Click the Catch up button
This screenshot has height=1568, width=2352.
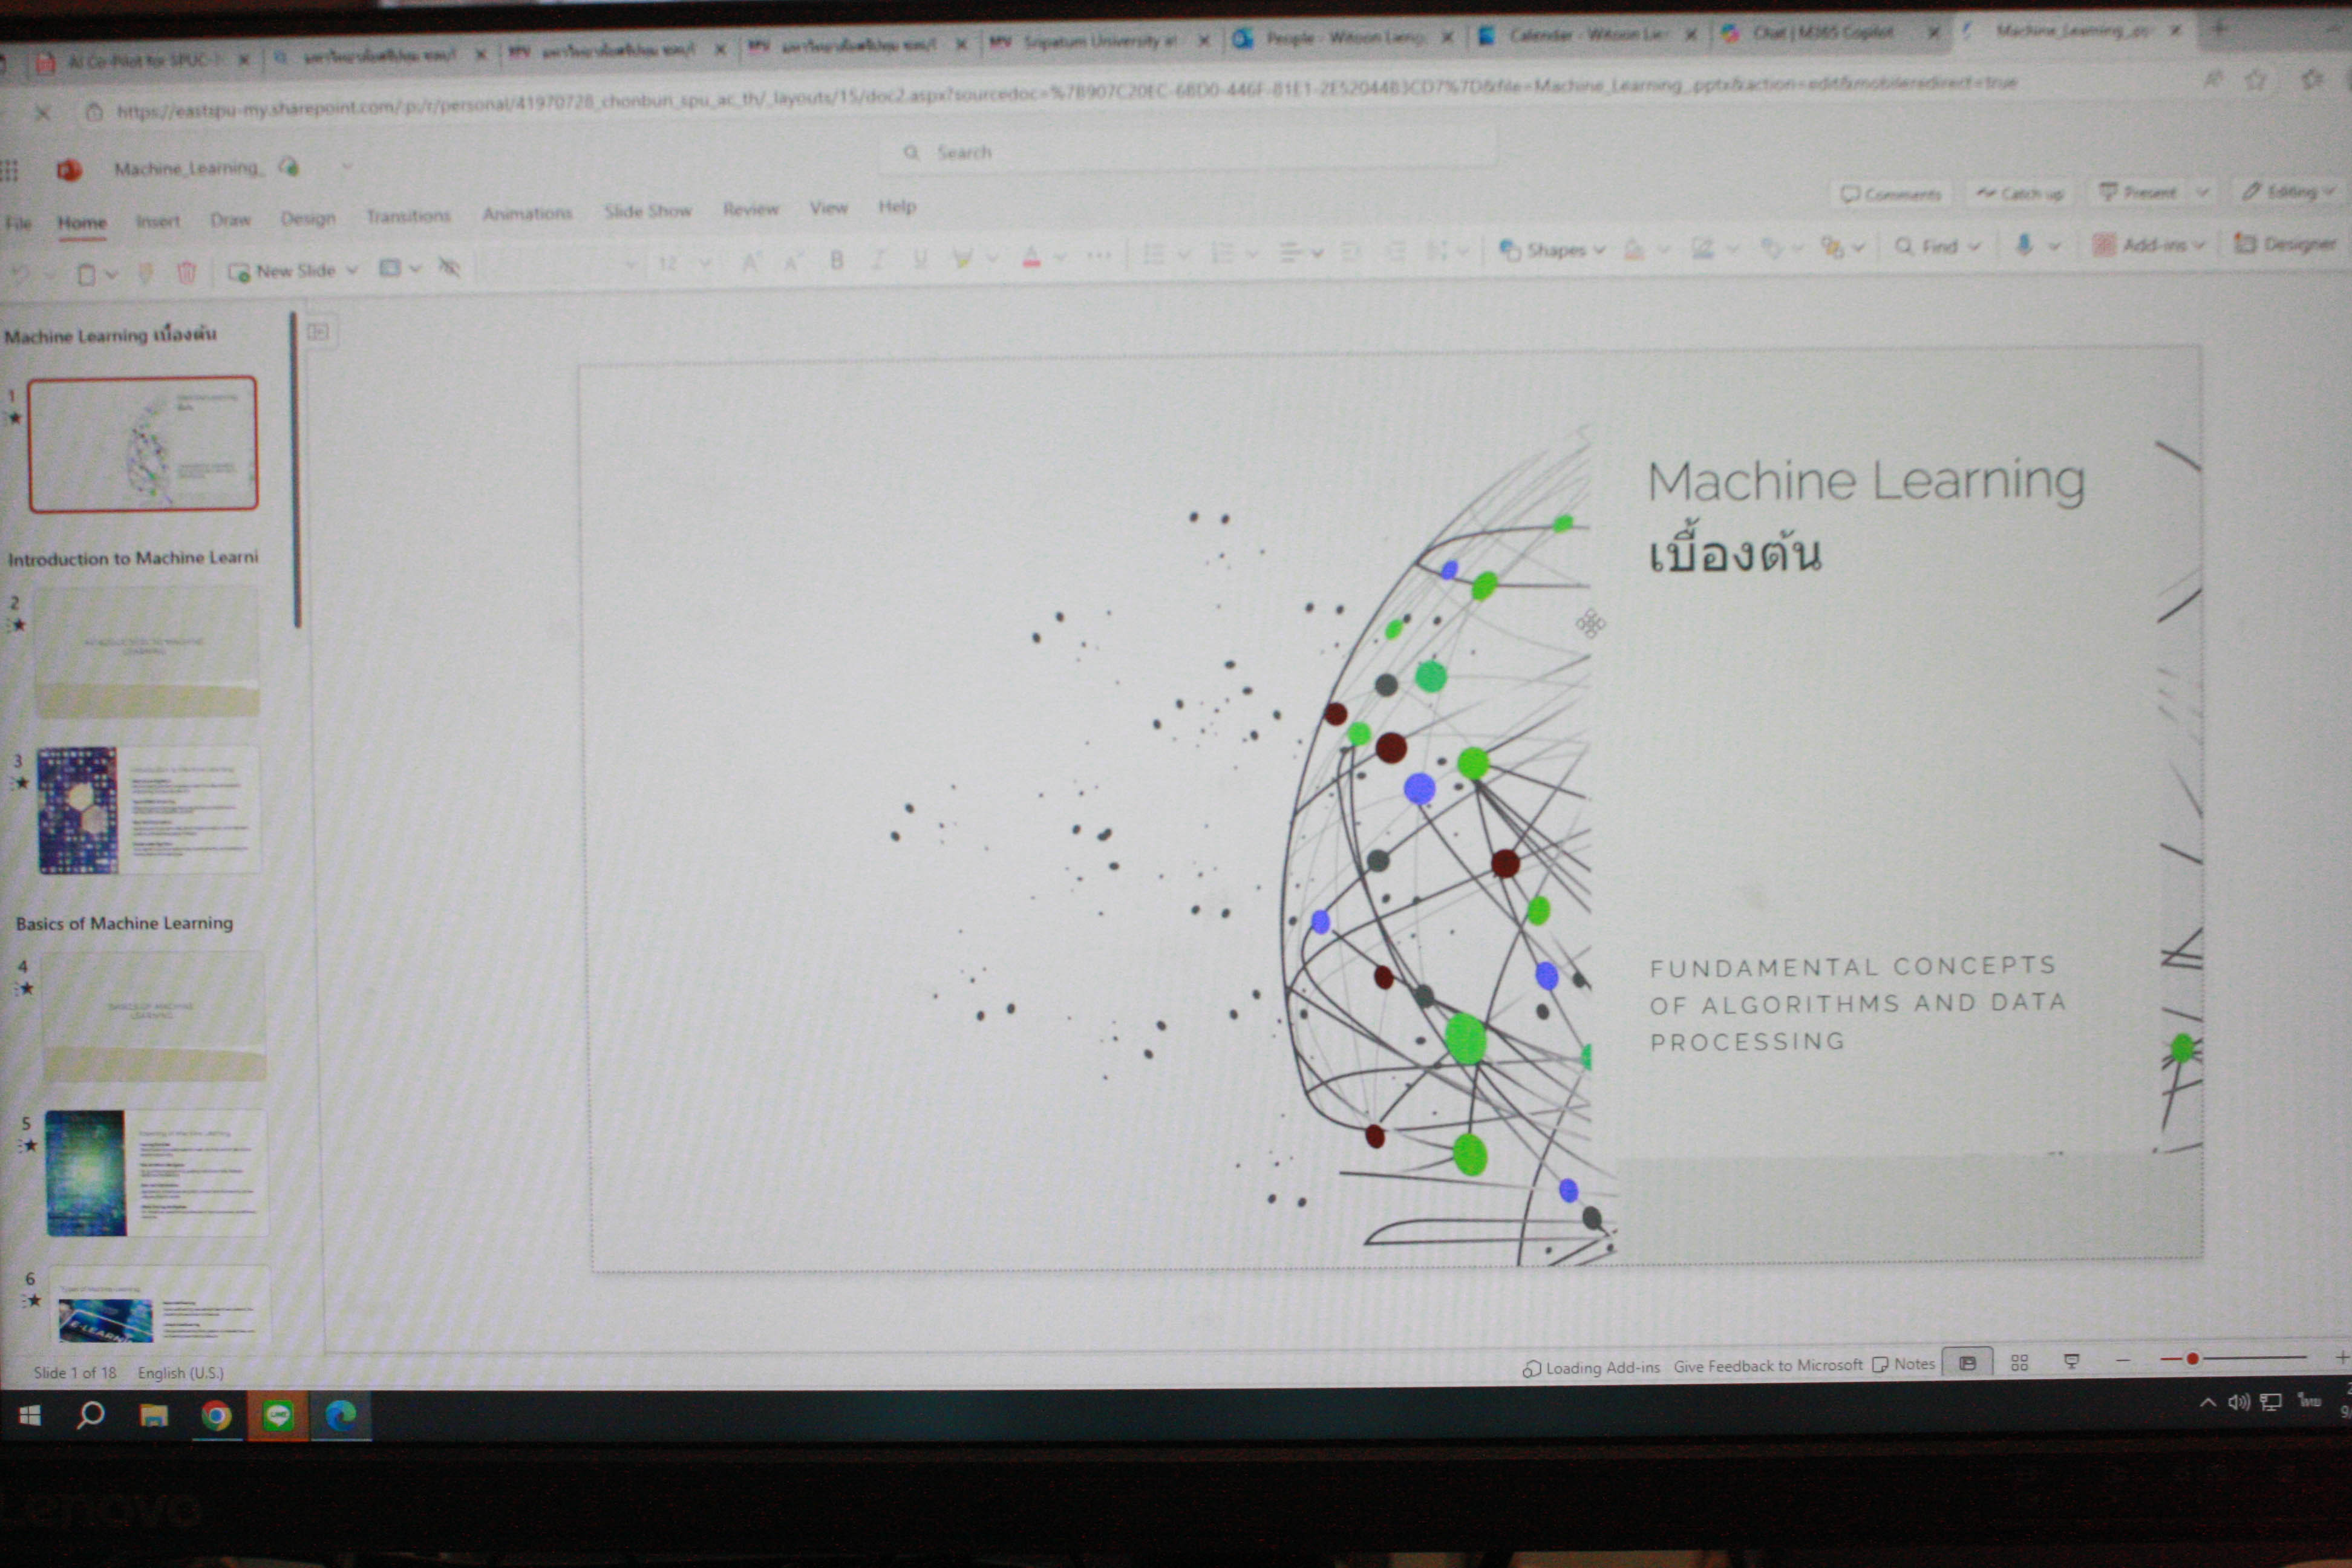[x=2020, y=193]
